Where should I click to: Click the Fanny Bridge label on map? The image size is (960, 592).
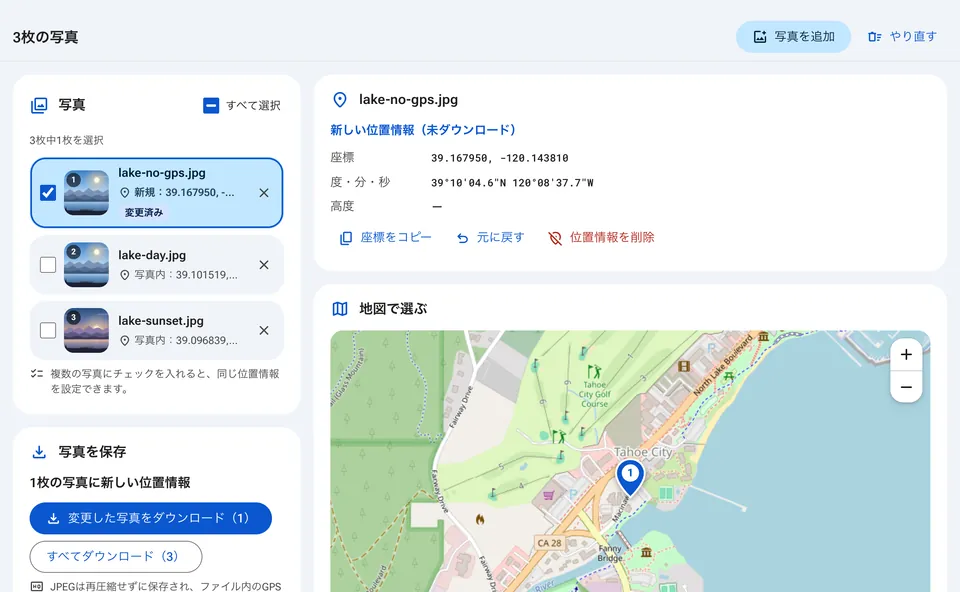tap(610, 553)
